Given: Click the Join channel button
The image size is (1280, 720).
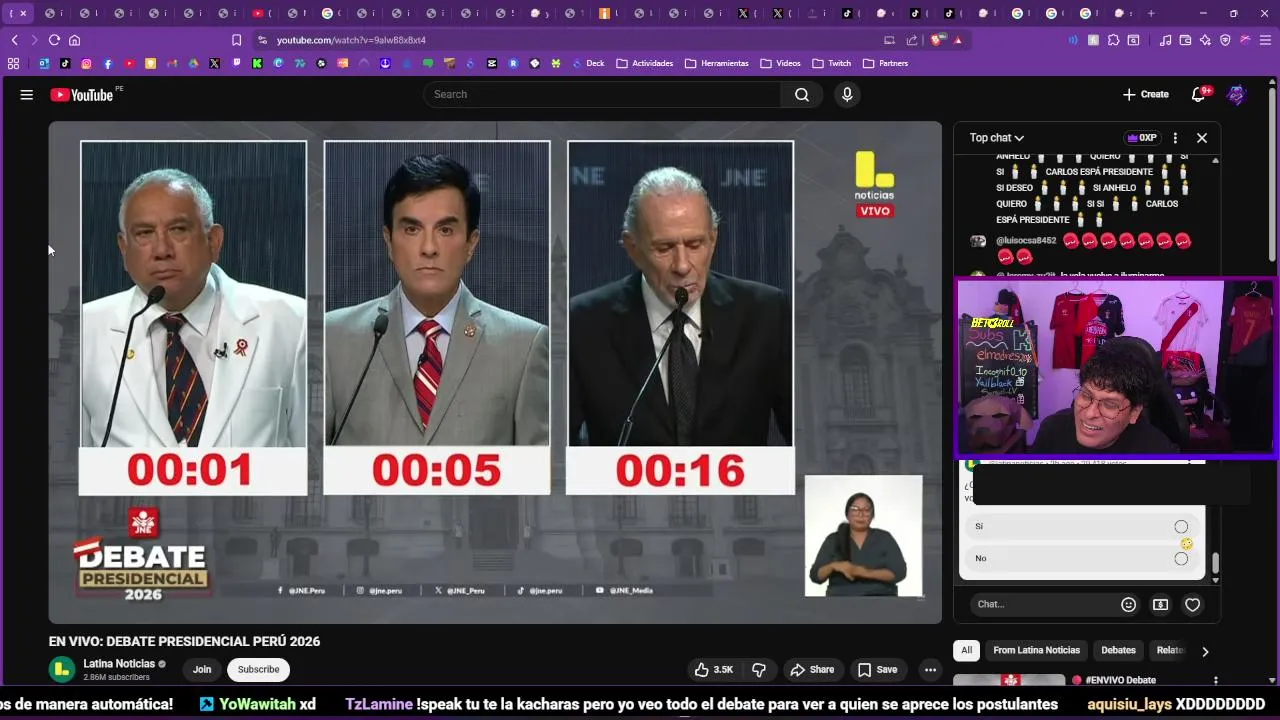Looking at the screenshot, I should pos(202,670).
